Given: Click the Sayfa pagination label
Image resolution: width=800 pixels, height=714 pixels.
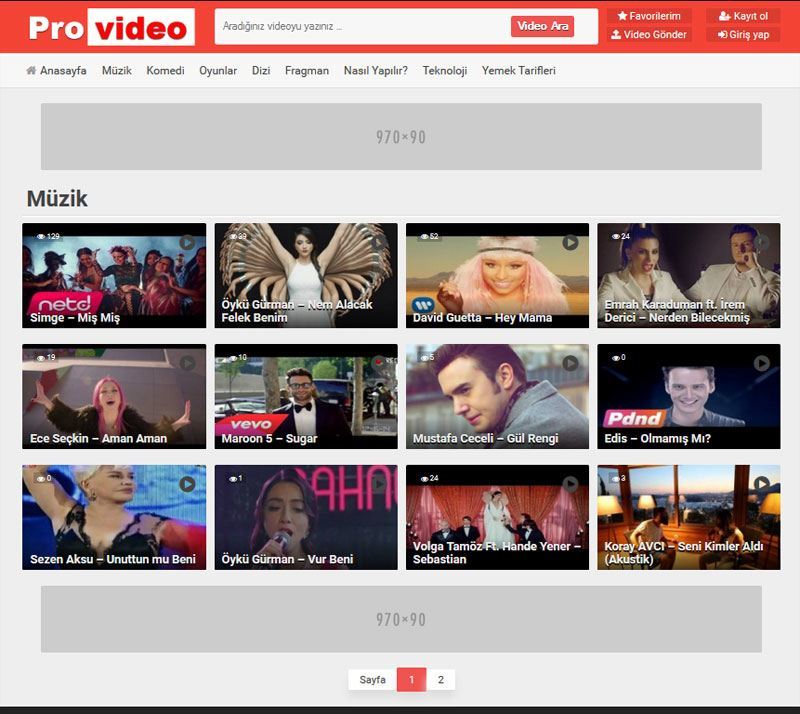Looking at the screenshot, I should [x=372, y=680].
